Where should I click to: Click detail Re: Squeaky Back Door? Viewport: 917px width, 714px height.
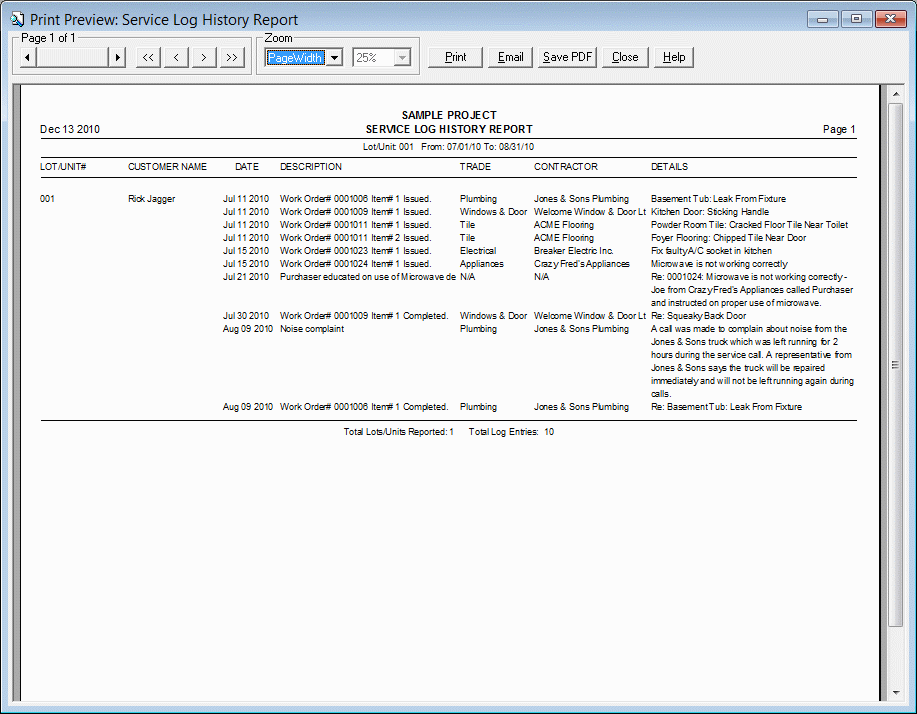tap(698, 316)
